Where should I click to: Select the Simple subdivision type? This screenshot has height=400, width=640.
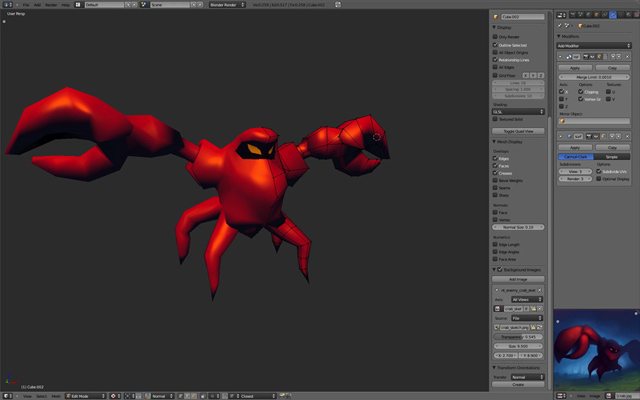[x=612, y=157]
